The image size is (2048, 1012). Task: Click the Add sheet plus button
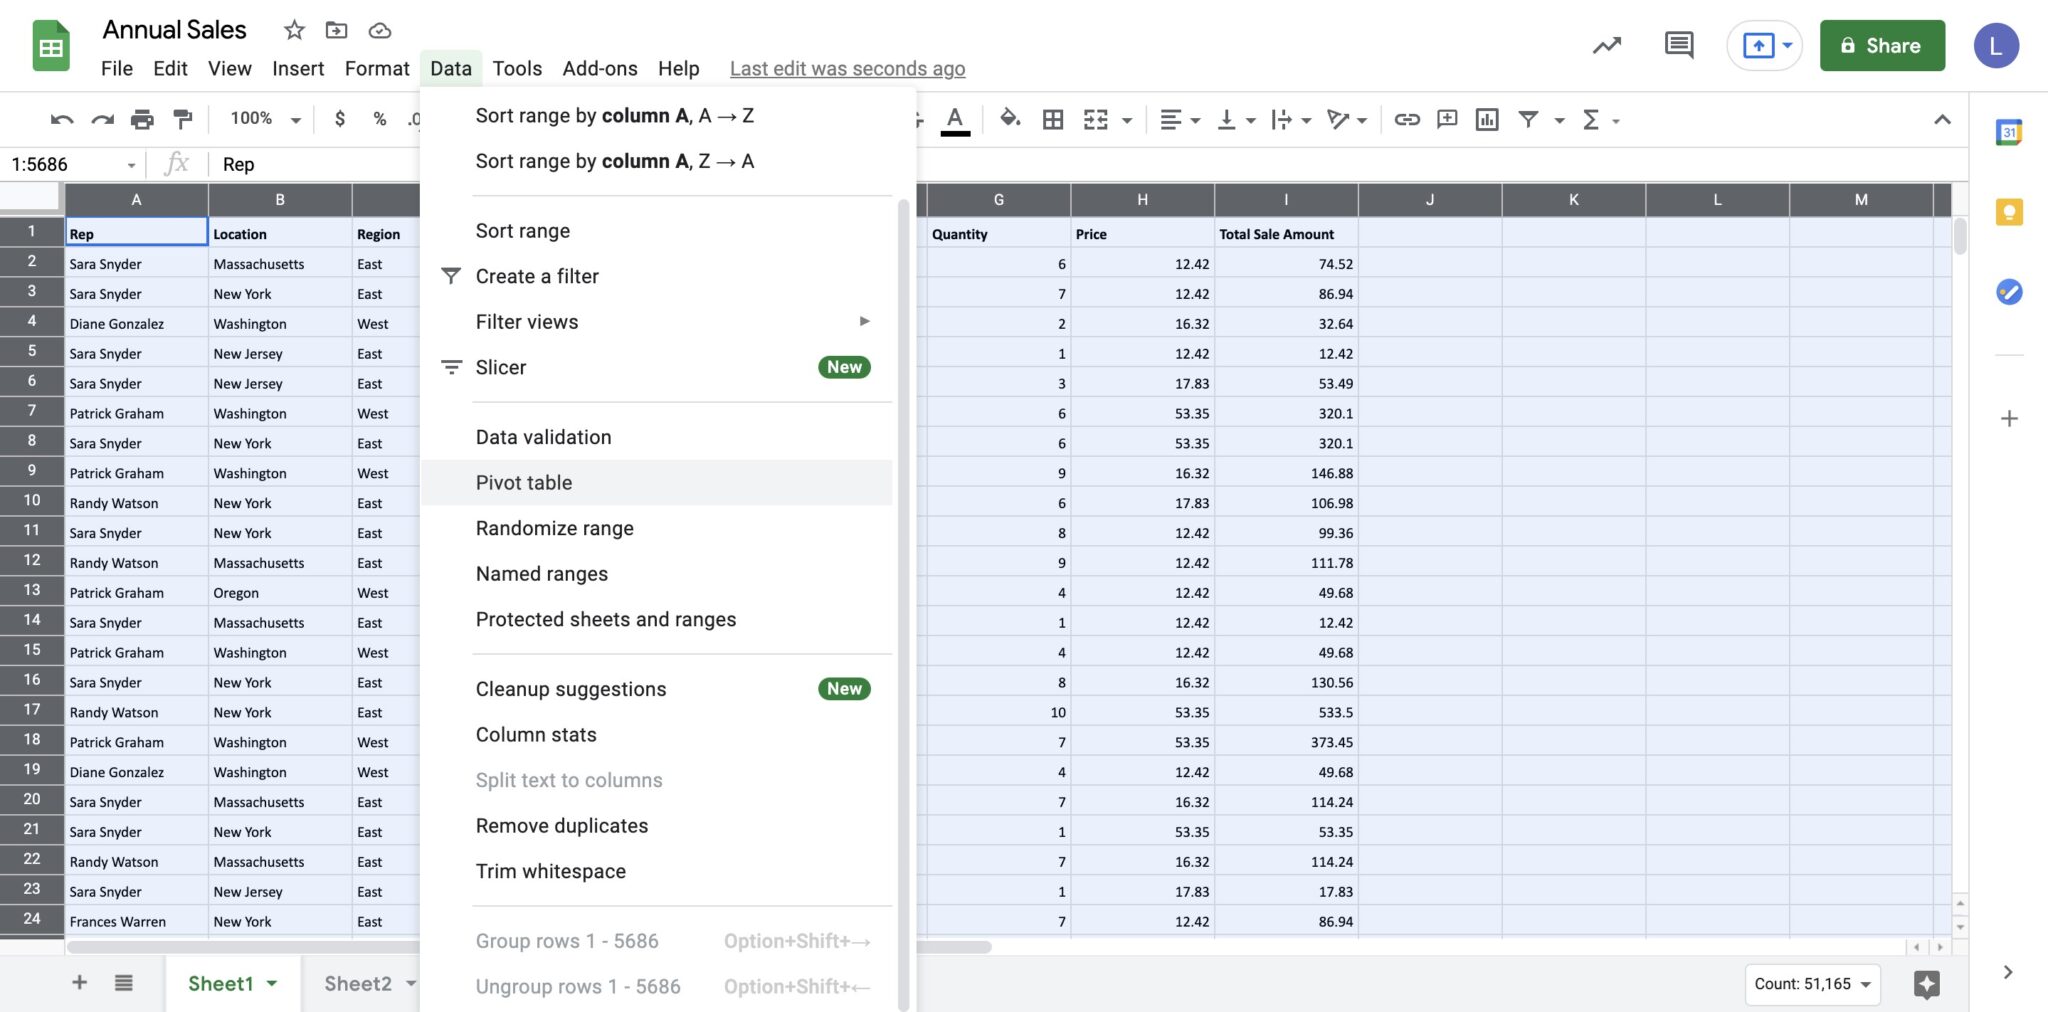coord(80,983)
